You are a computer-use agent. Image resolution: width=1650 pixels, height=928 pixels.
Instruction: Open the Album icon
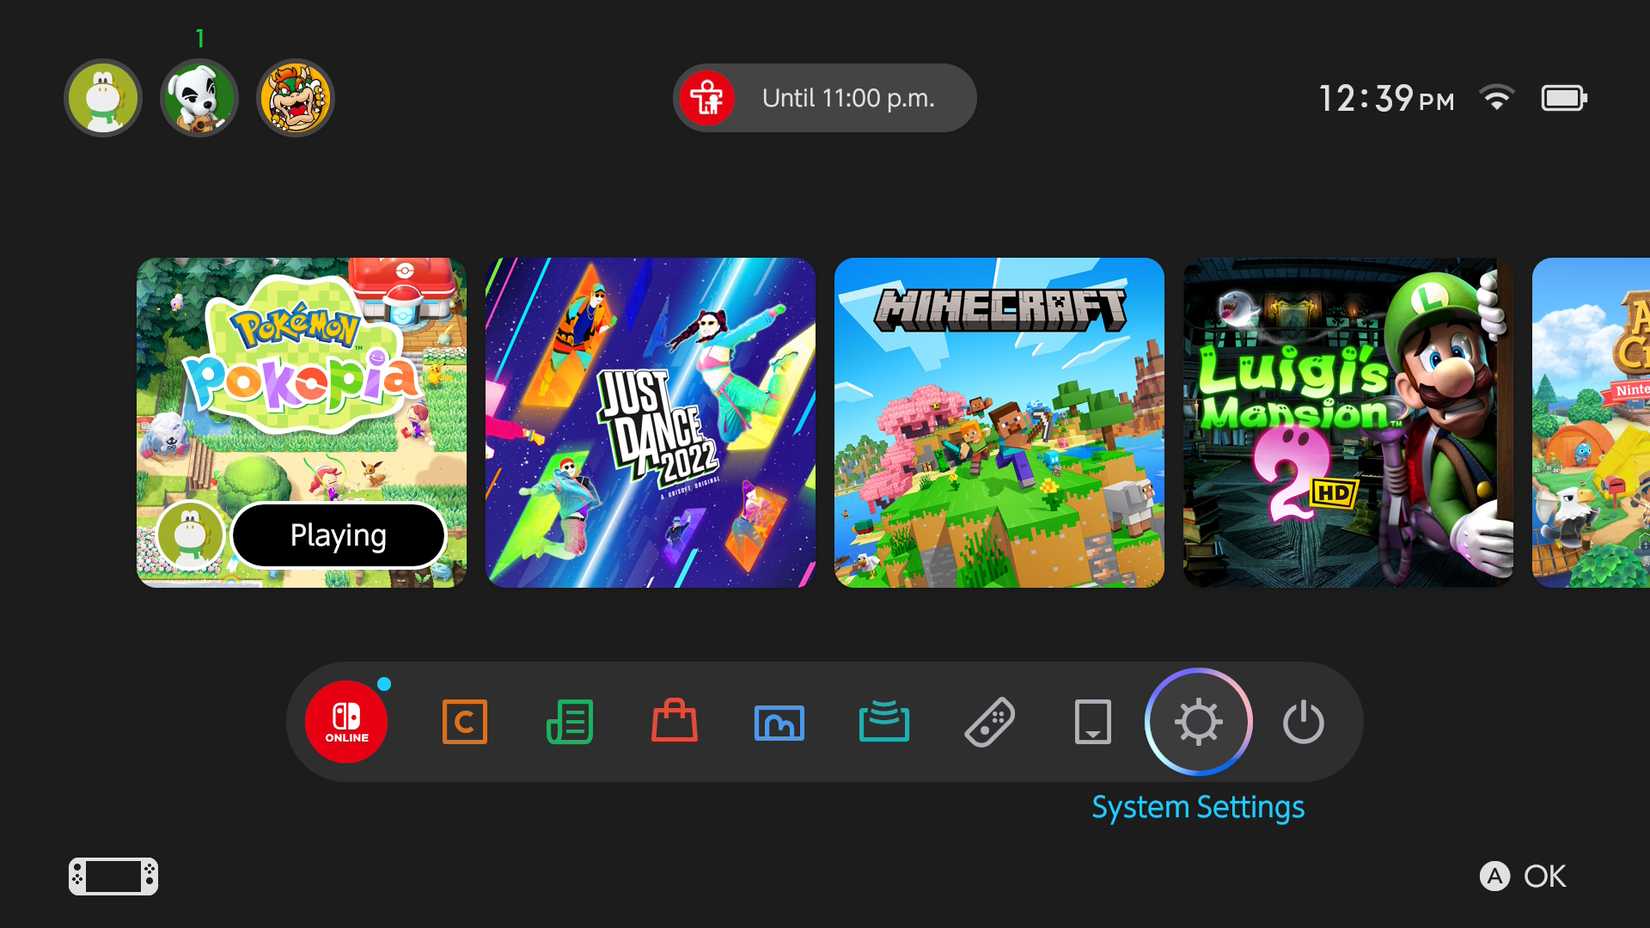tap(779, 722)
